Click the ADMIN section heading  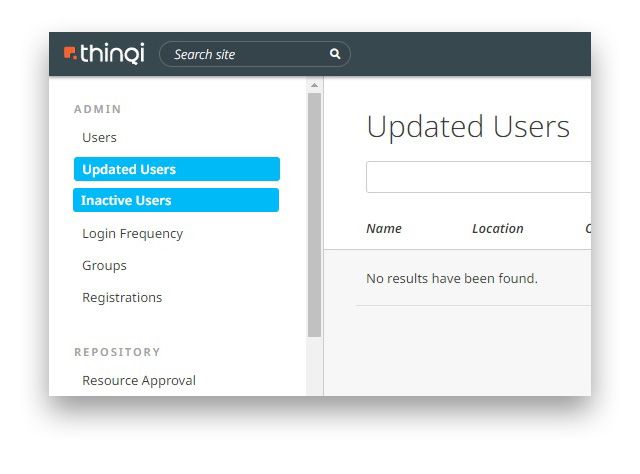click(x=98, y=109)
